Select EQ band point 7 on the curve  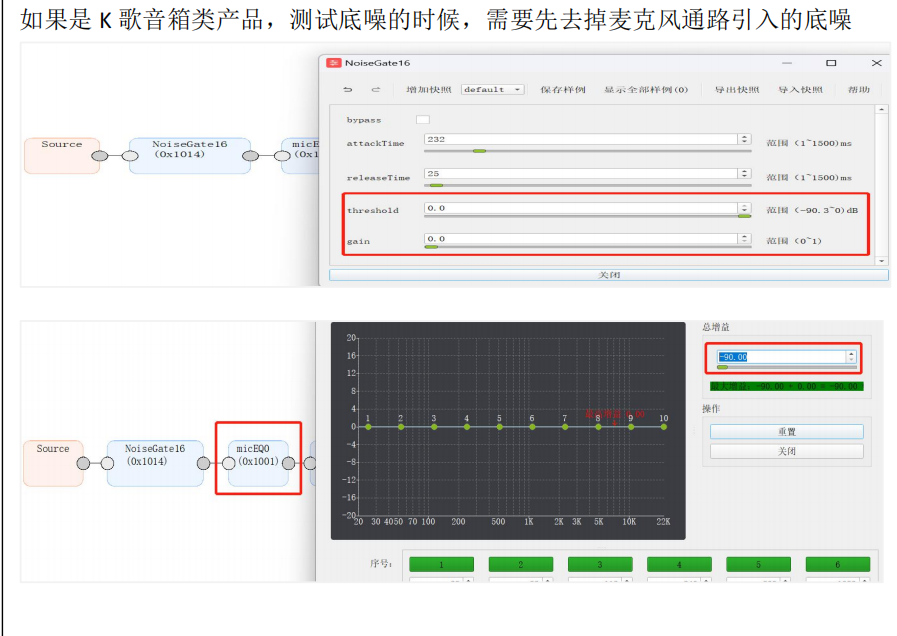point(565,427)
